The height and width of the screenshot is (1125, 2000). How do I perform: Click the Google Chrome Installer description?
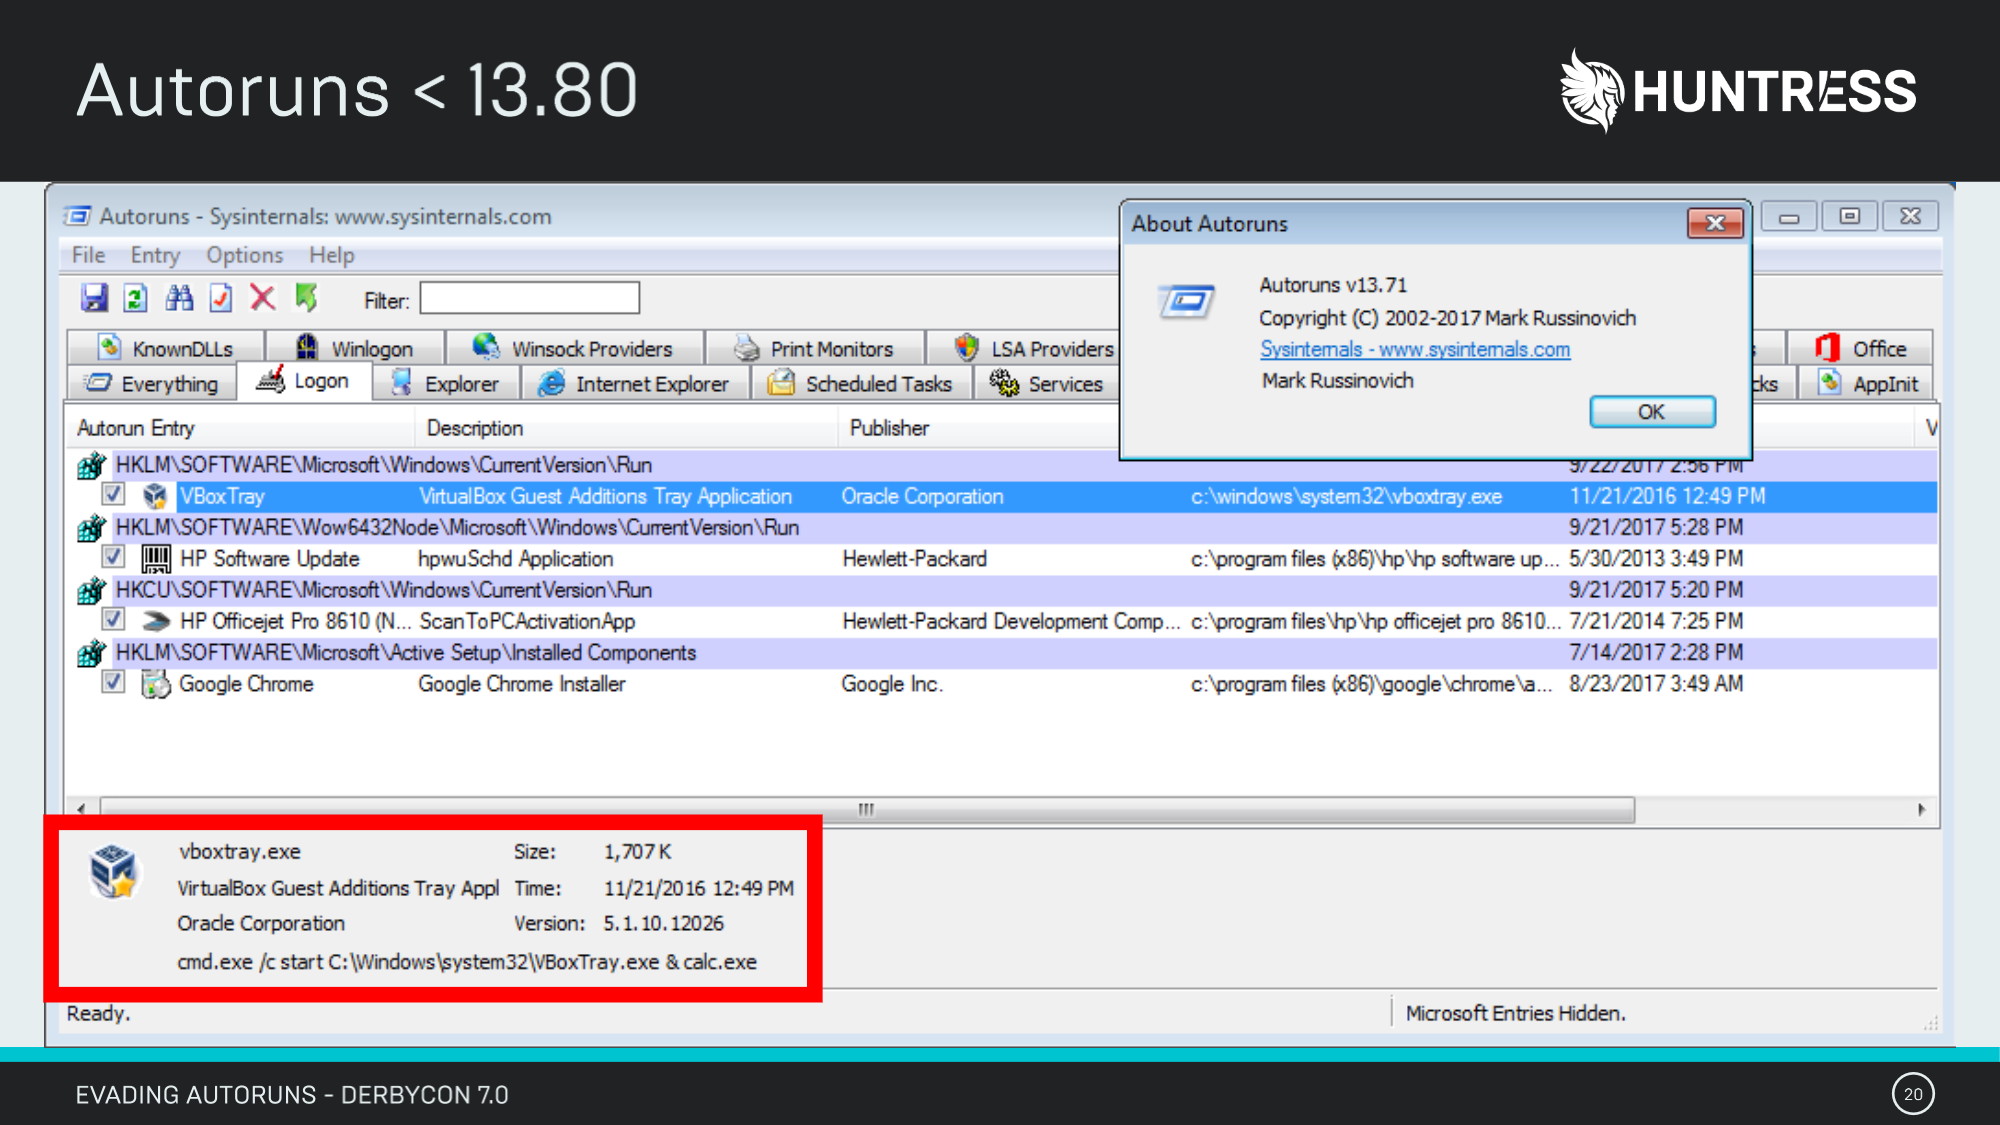[521, 684]
